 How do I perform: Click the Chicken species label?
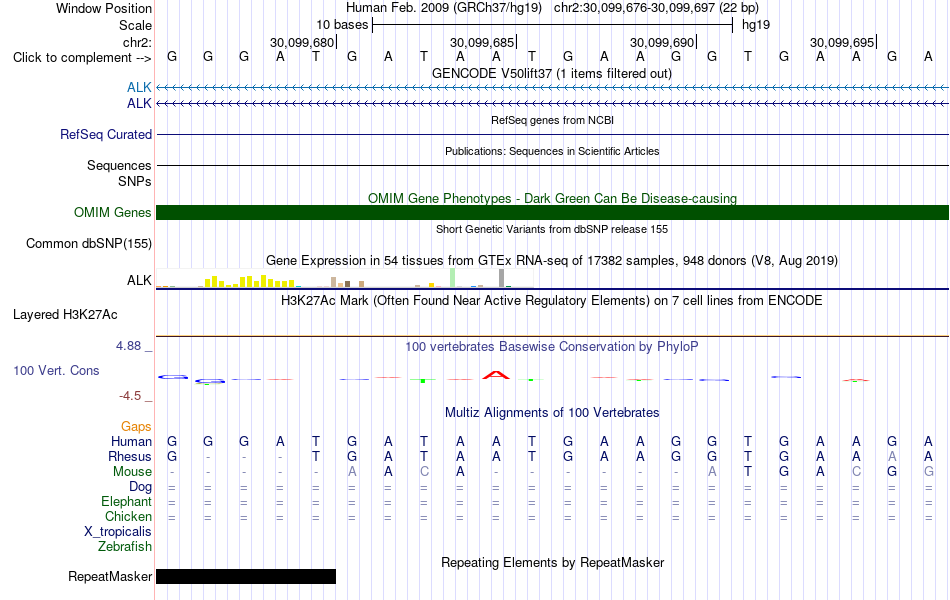pos(128,516)
